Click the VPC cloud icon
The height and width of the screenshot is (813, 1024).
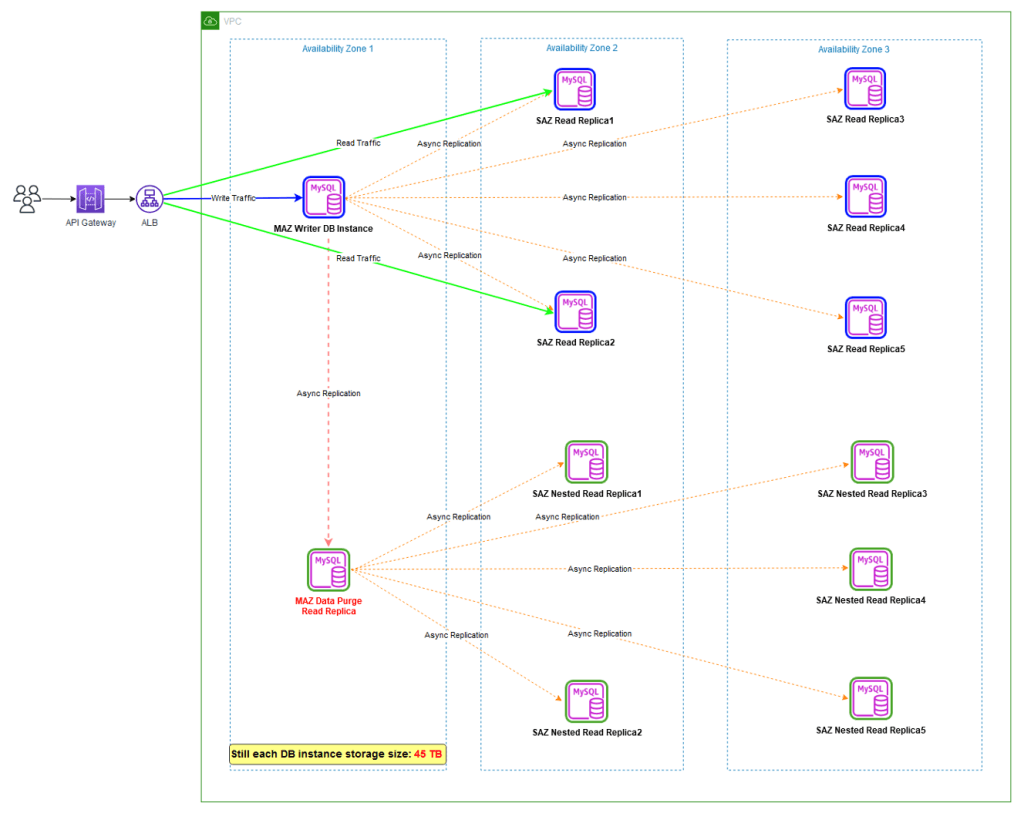pos(210,21)
